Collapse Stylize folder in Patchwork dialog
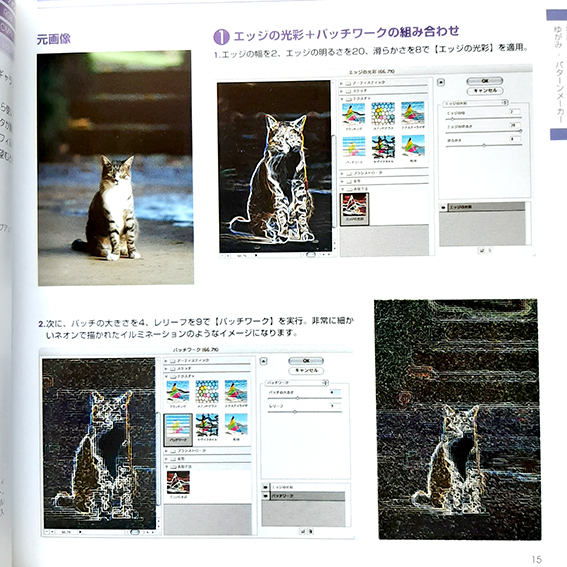 click(166, 467)
